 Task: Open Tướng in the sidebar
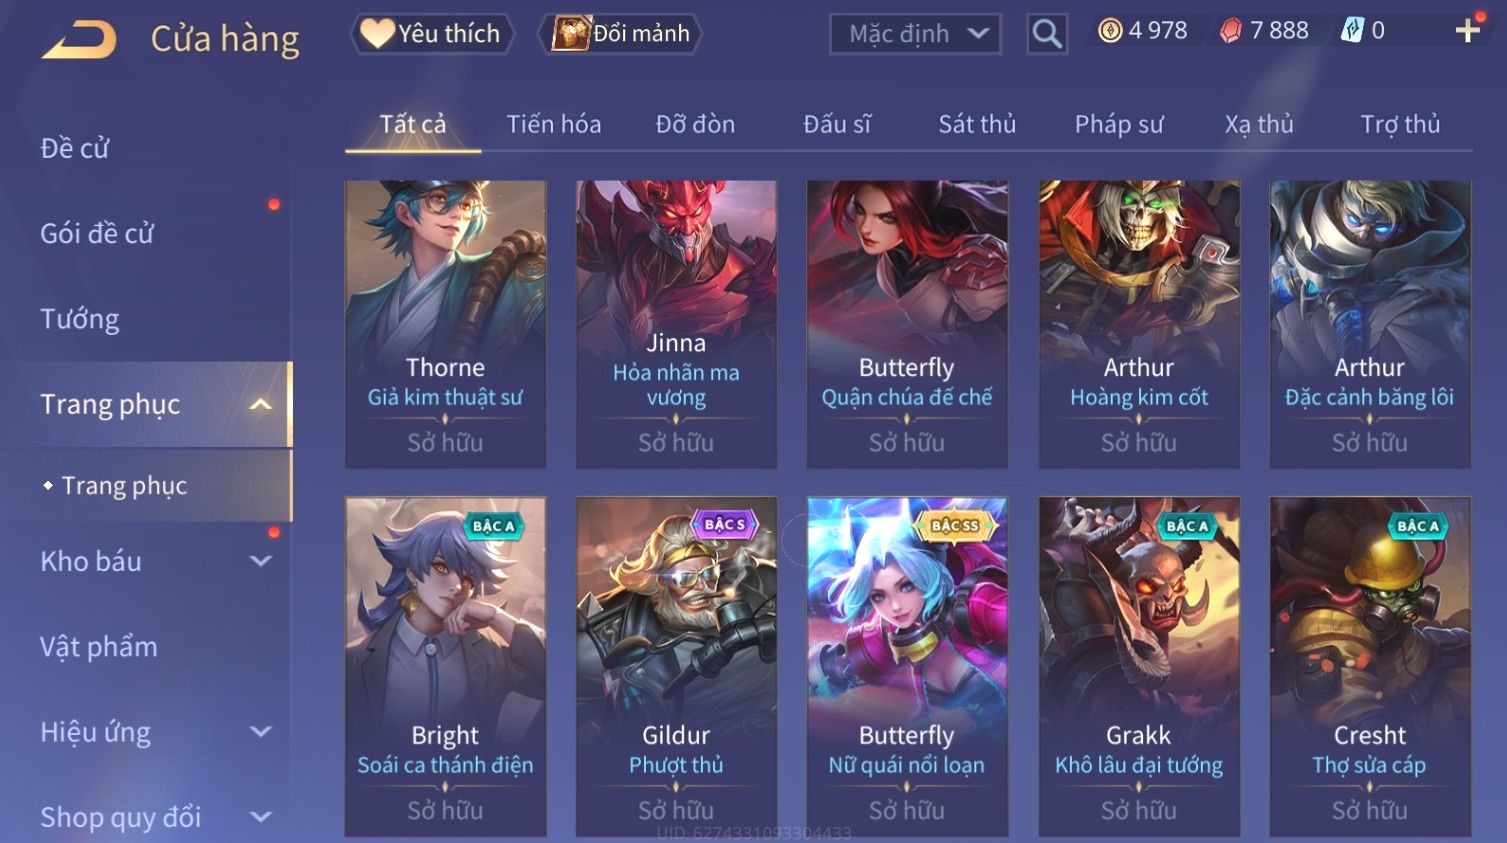(79, 319)
